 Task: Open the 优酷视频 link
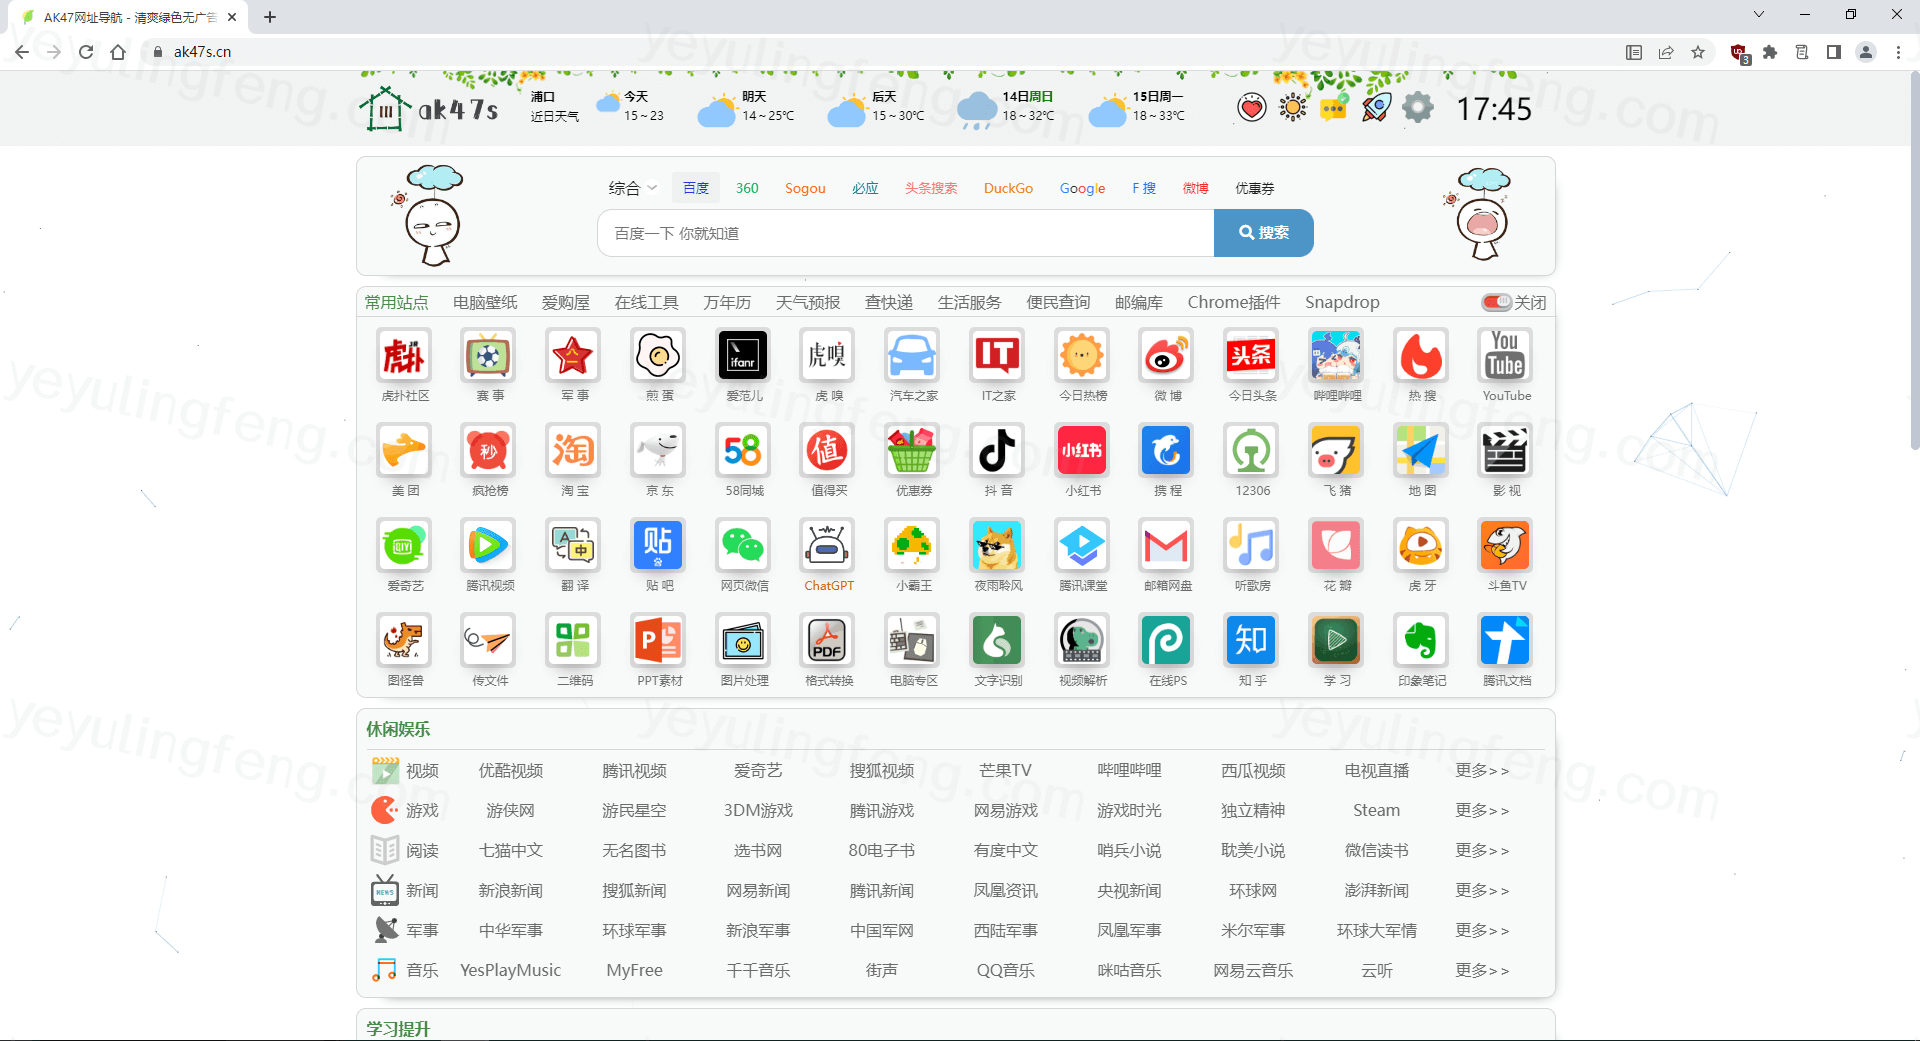pyautogui.click(x=510, y=770)
